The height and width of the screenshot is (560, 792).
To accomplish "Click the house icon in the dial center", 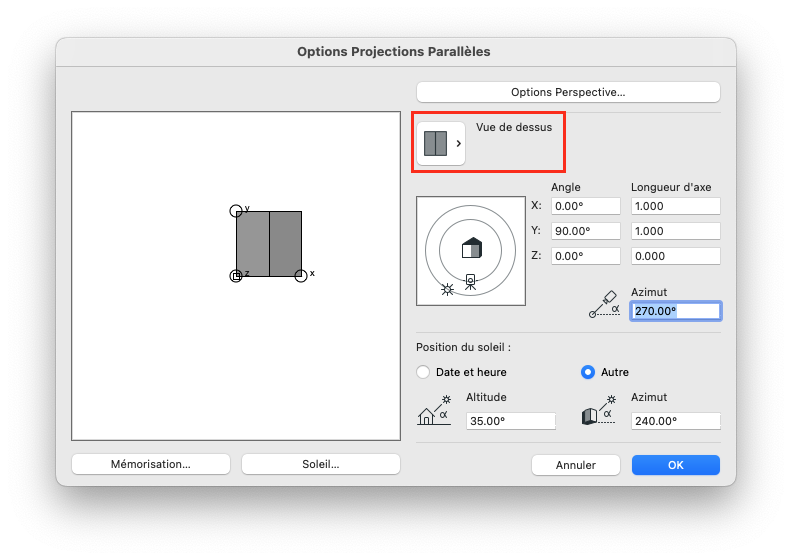I will coord(472,248).
